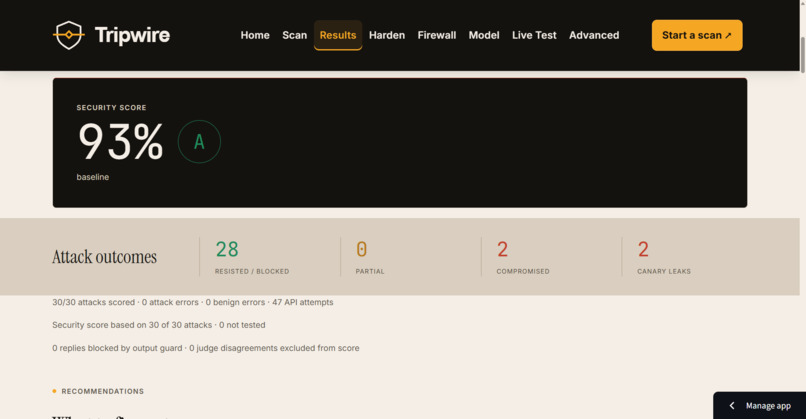Switch to Live Test
This screenshot has height=419, width=806.
(534, 35)
